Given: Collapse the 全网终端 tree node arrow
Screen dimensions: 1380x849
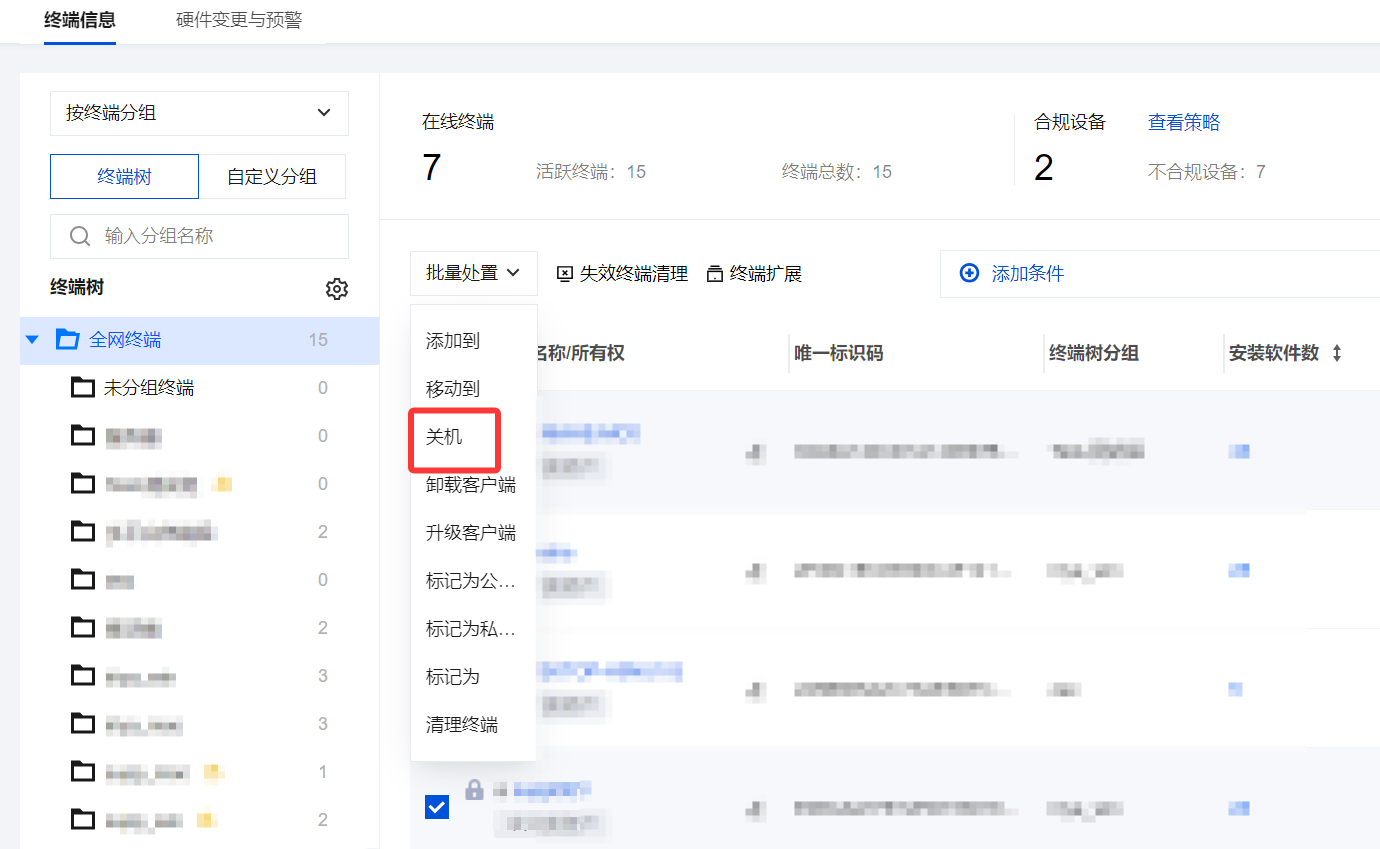Looking at the screenshot, I should pos(33,340).
